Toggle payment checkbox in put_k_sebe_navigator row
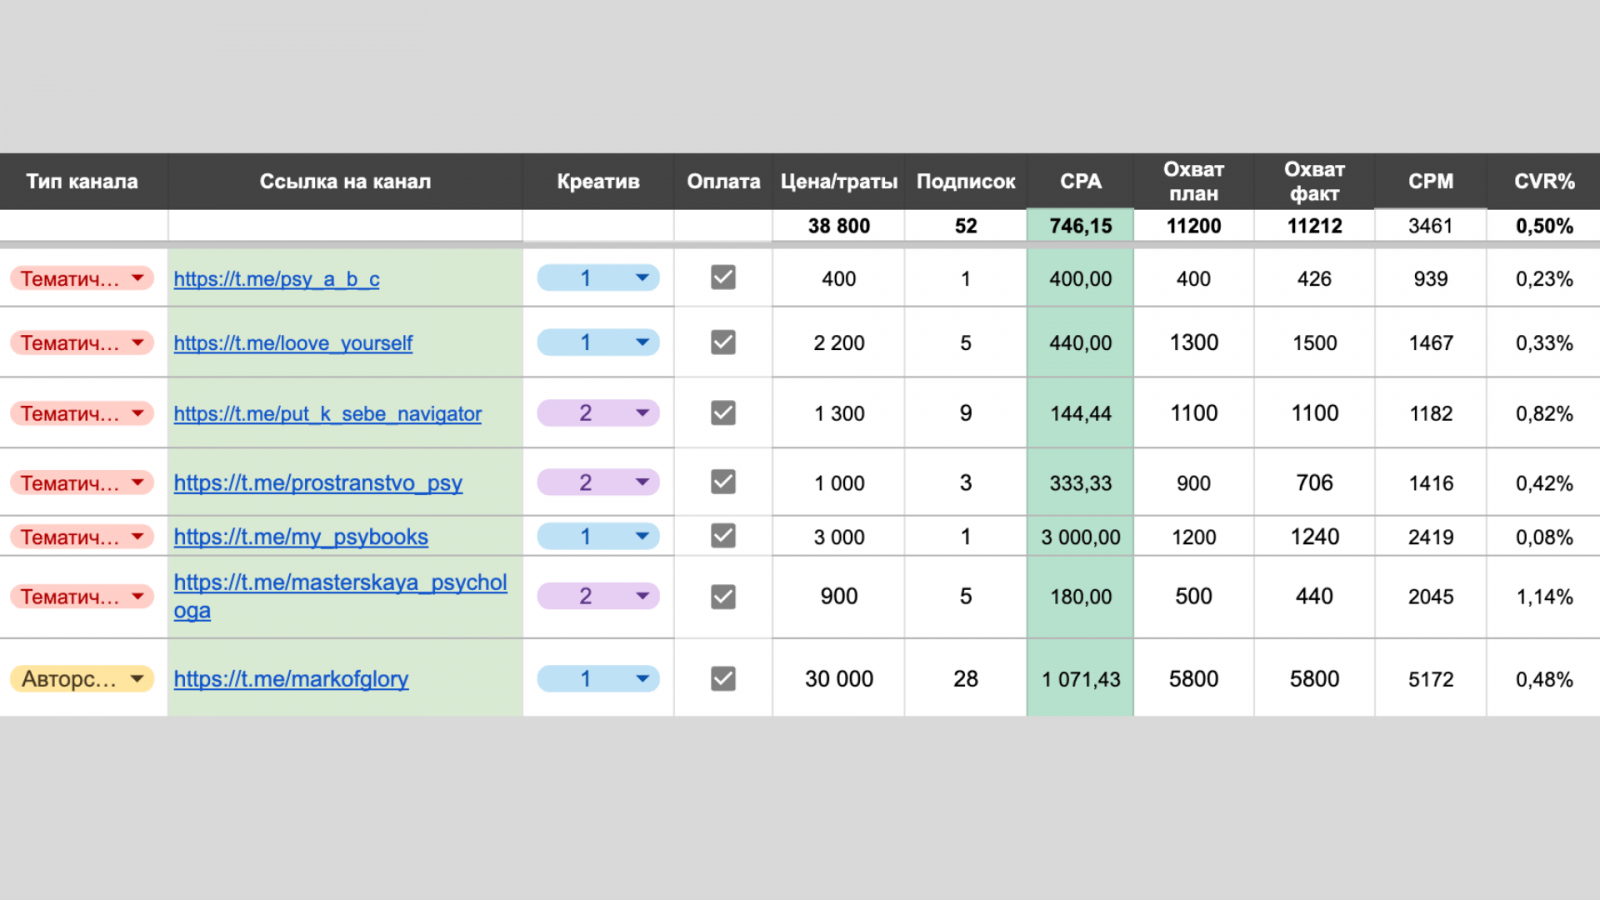Viewport: 1600px width, 900px height. [723, 413]
